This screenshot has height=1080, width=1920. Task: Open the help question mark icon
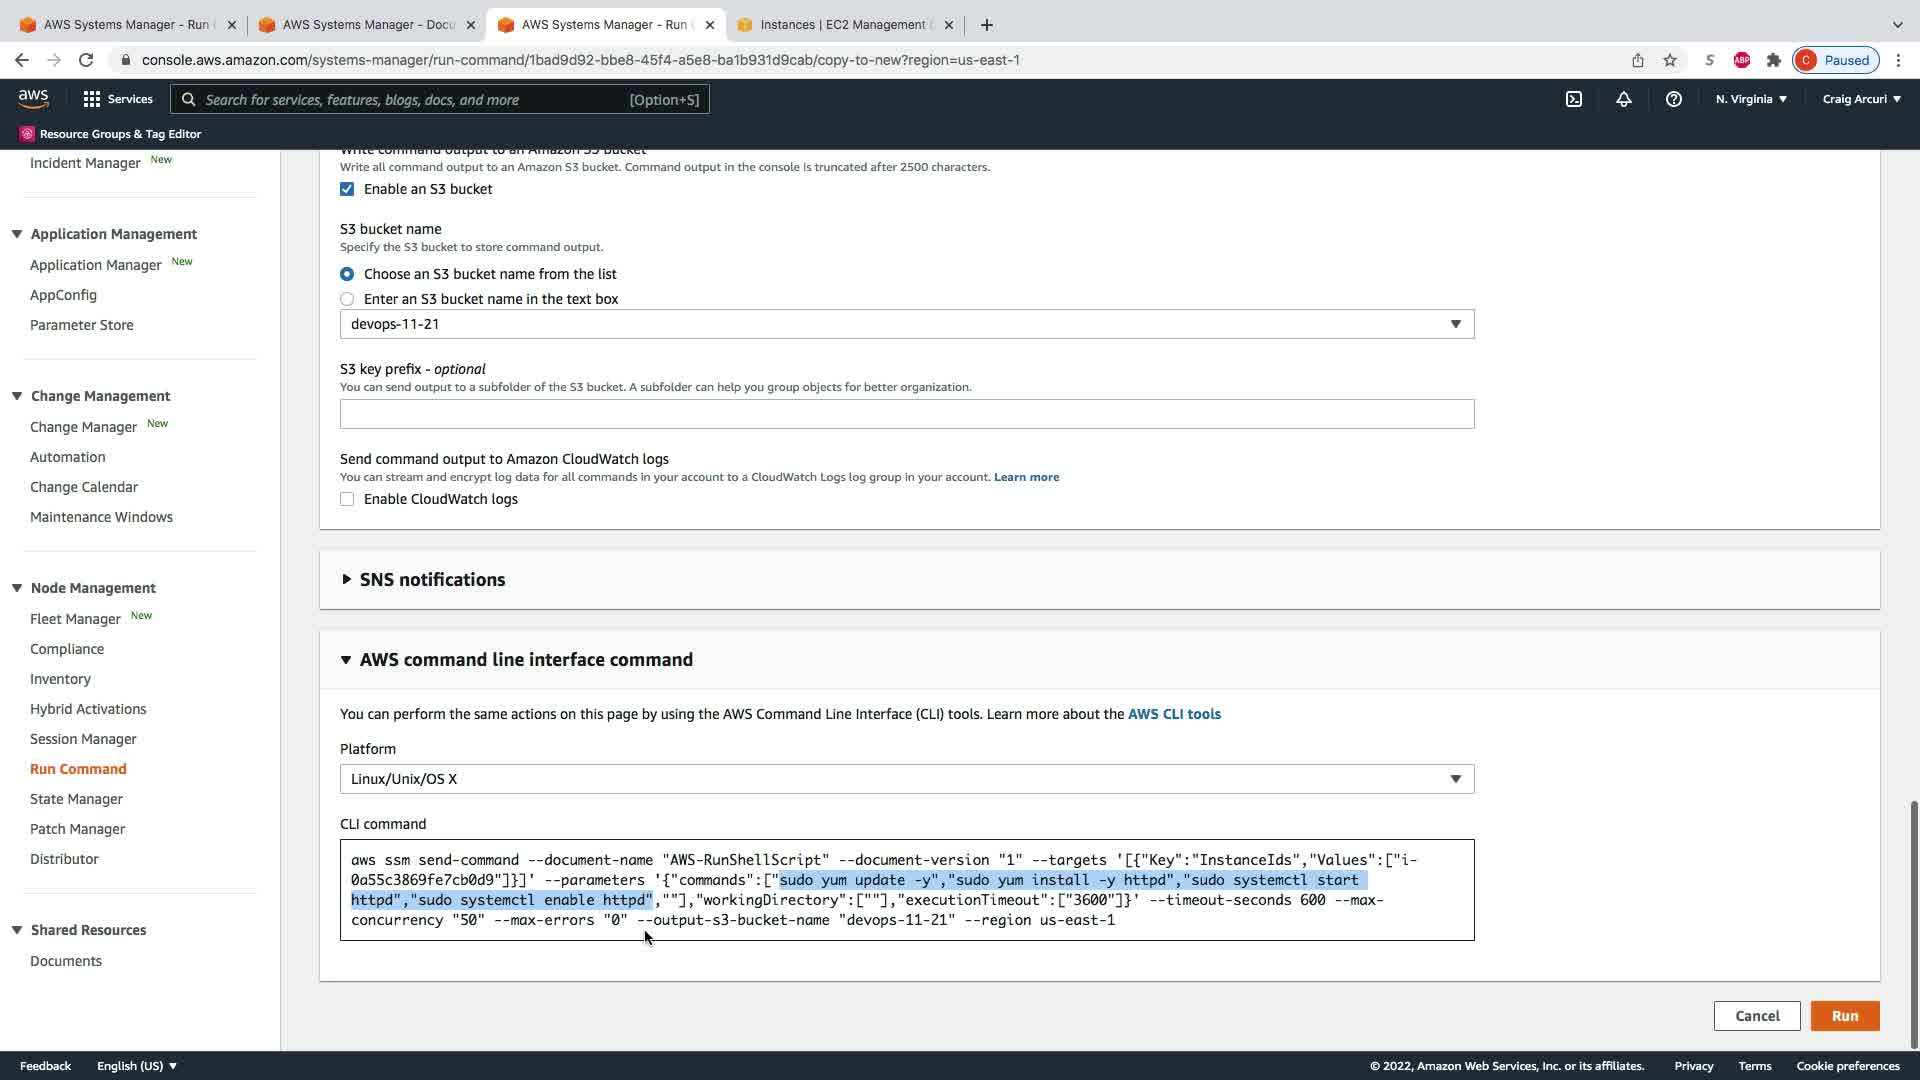[1673, 99]
